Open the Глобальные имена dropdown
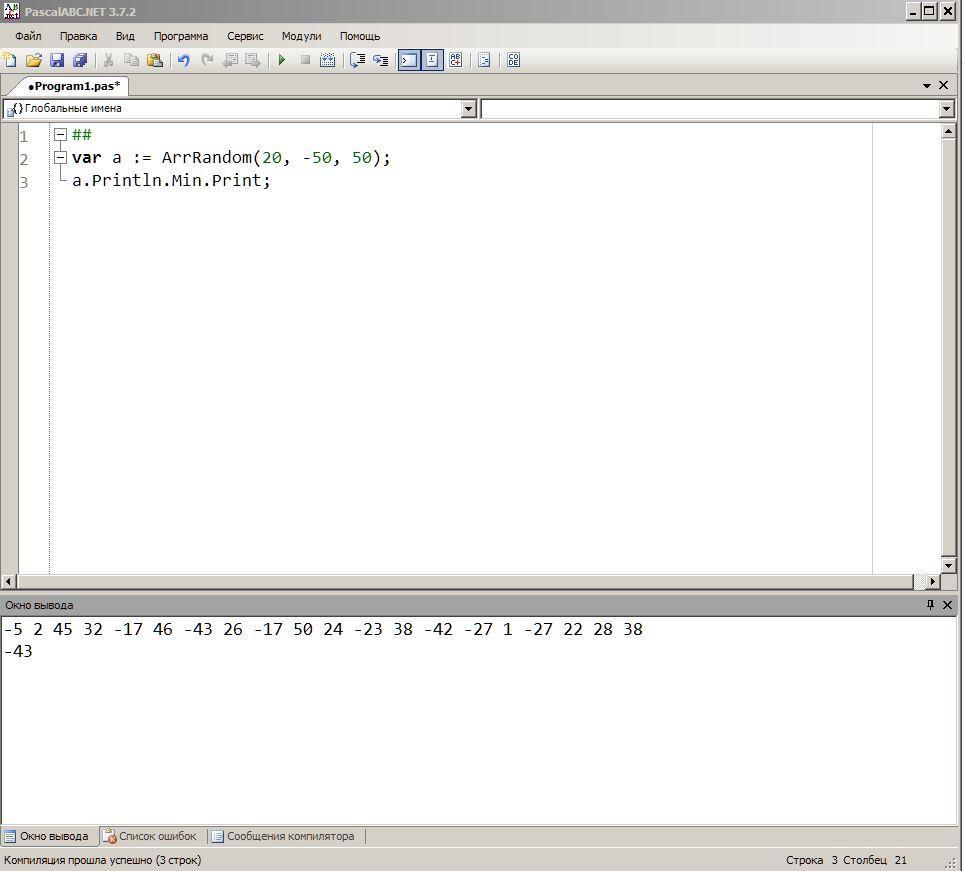 [x=468, y=109]
